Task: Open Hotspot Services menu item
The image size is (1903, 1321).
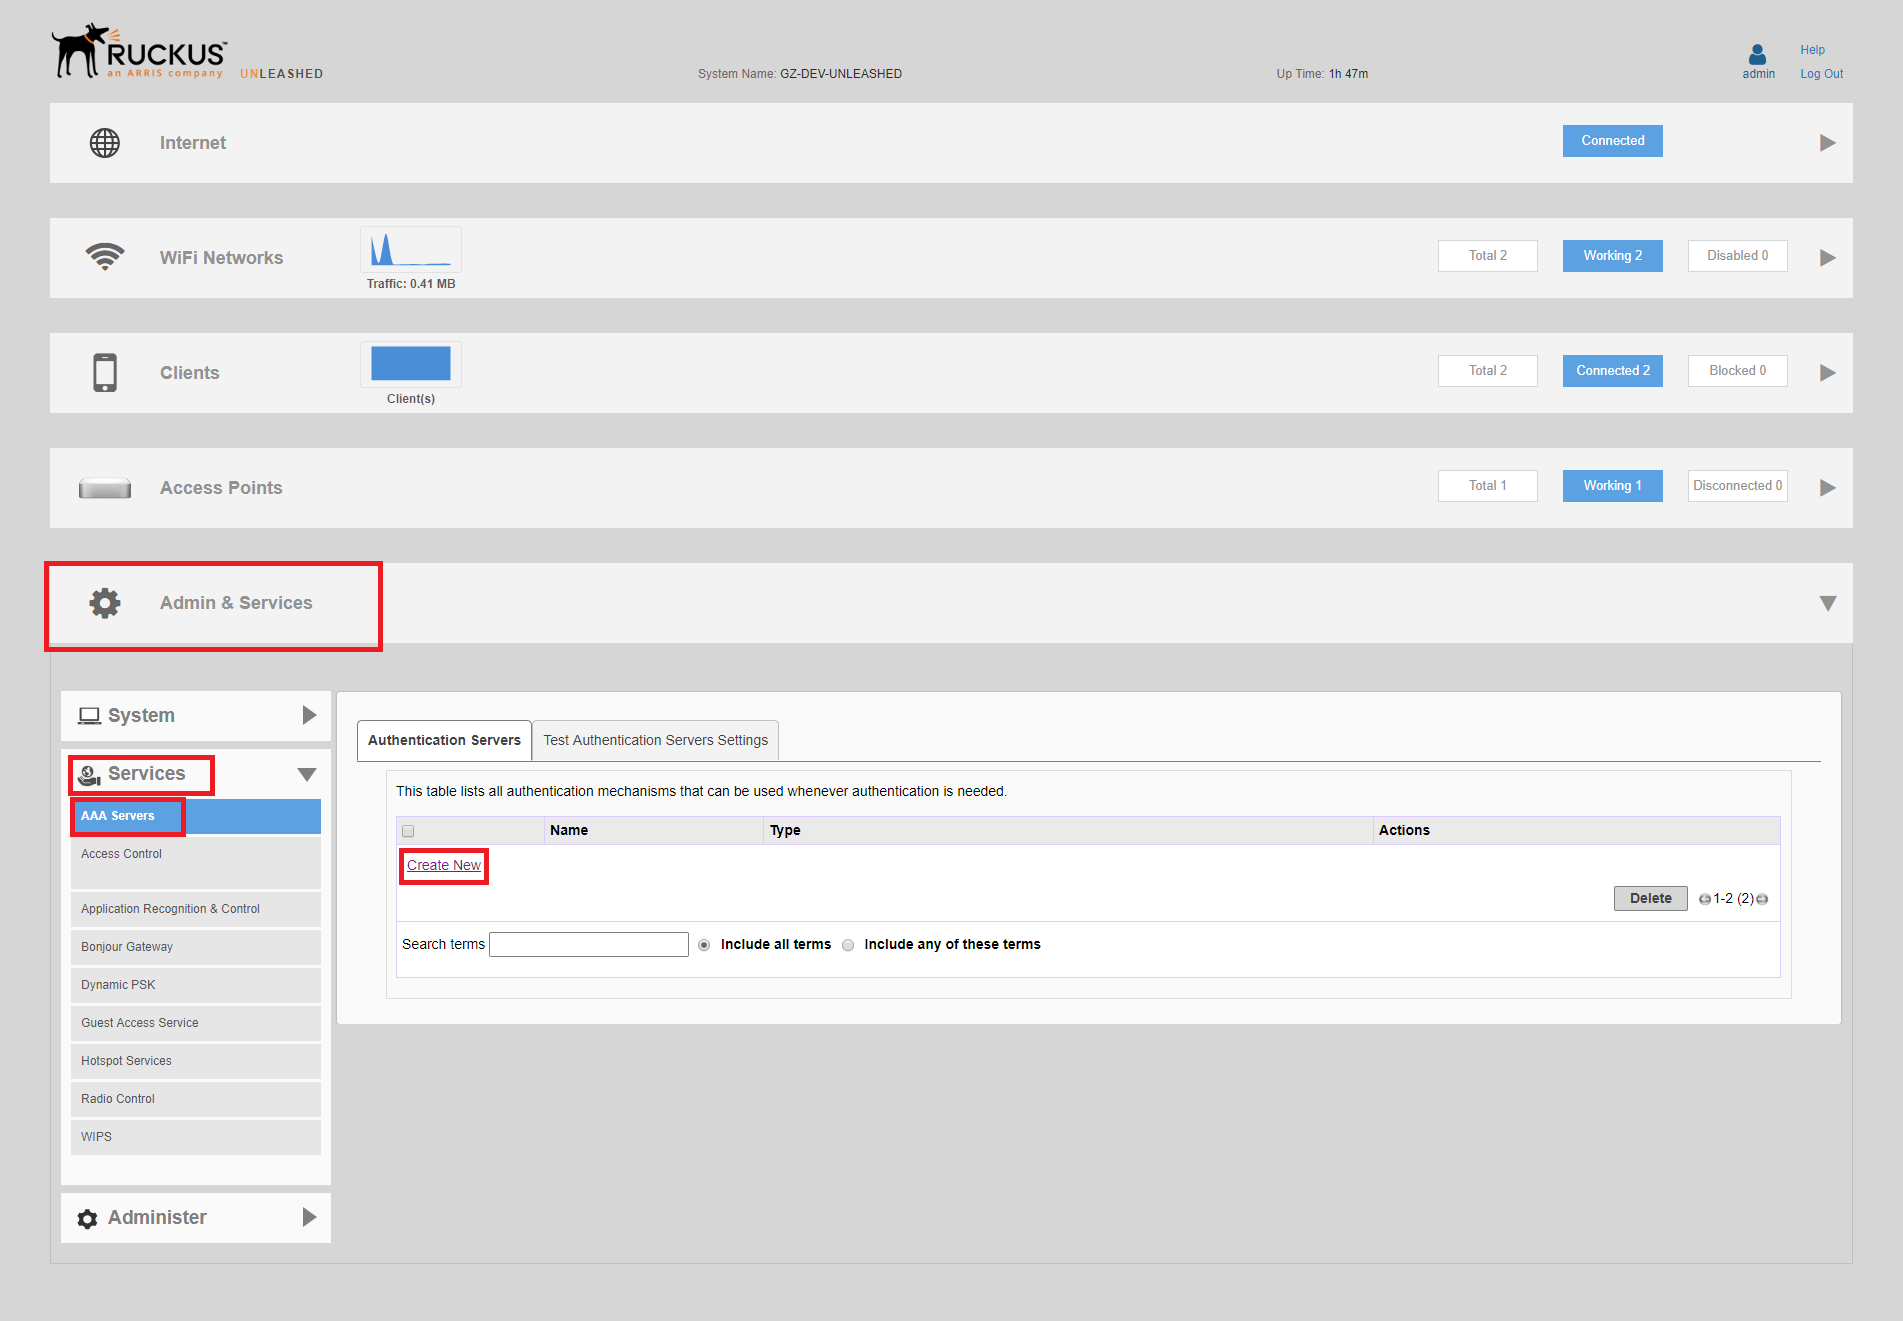Action: (196, 1061)
